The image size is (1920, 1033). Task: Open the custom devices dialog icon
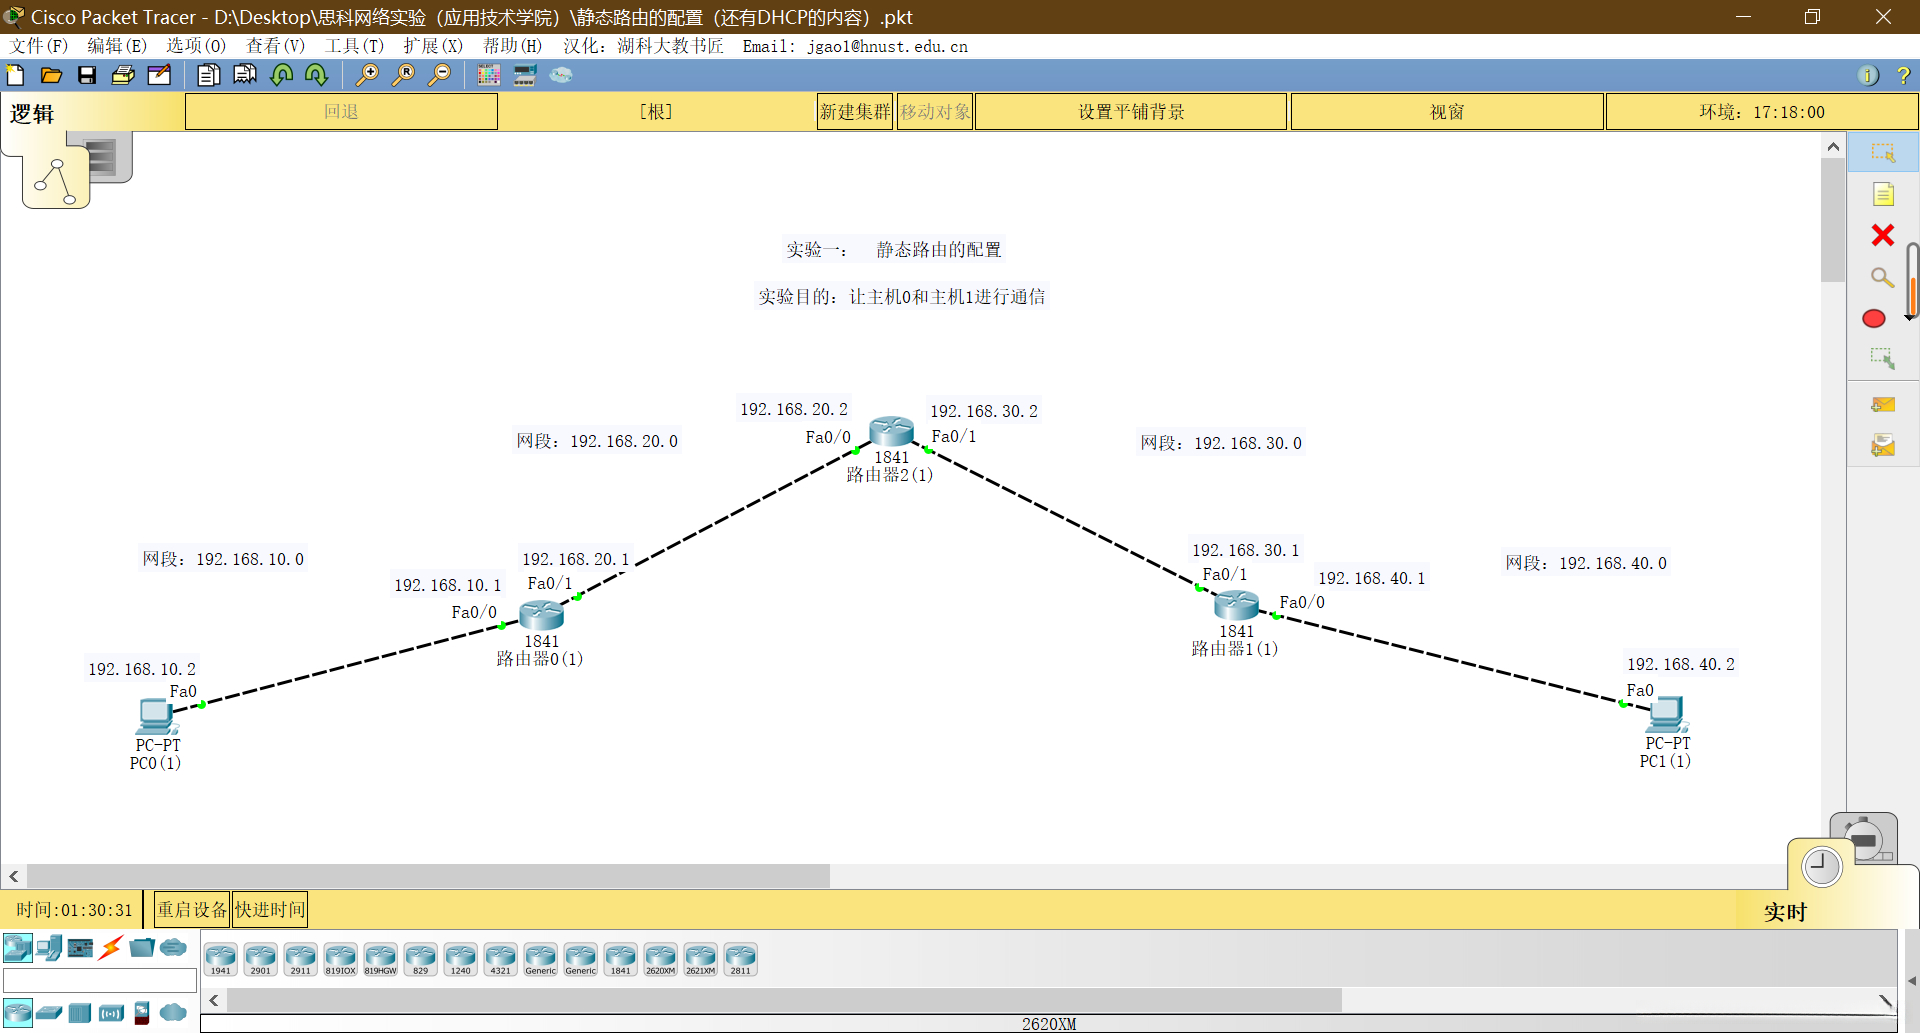click(525, 75)
